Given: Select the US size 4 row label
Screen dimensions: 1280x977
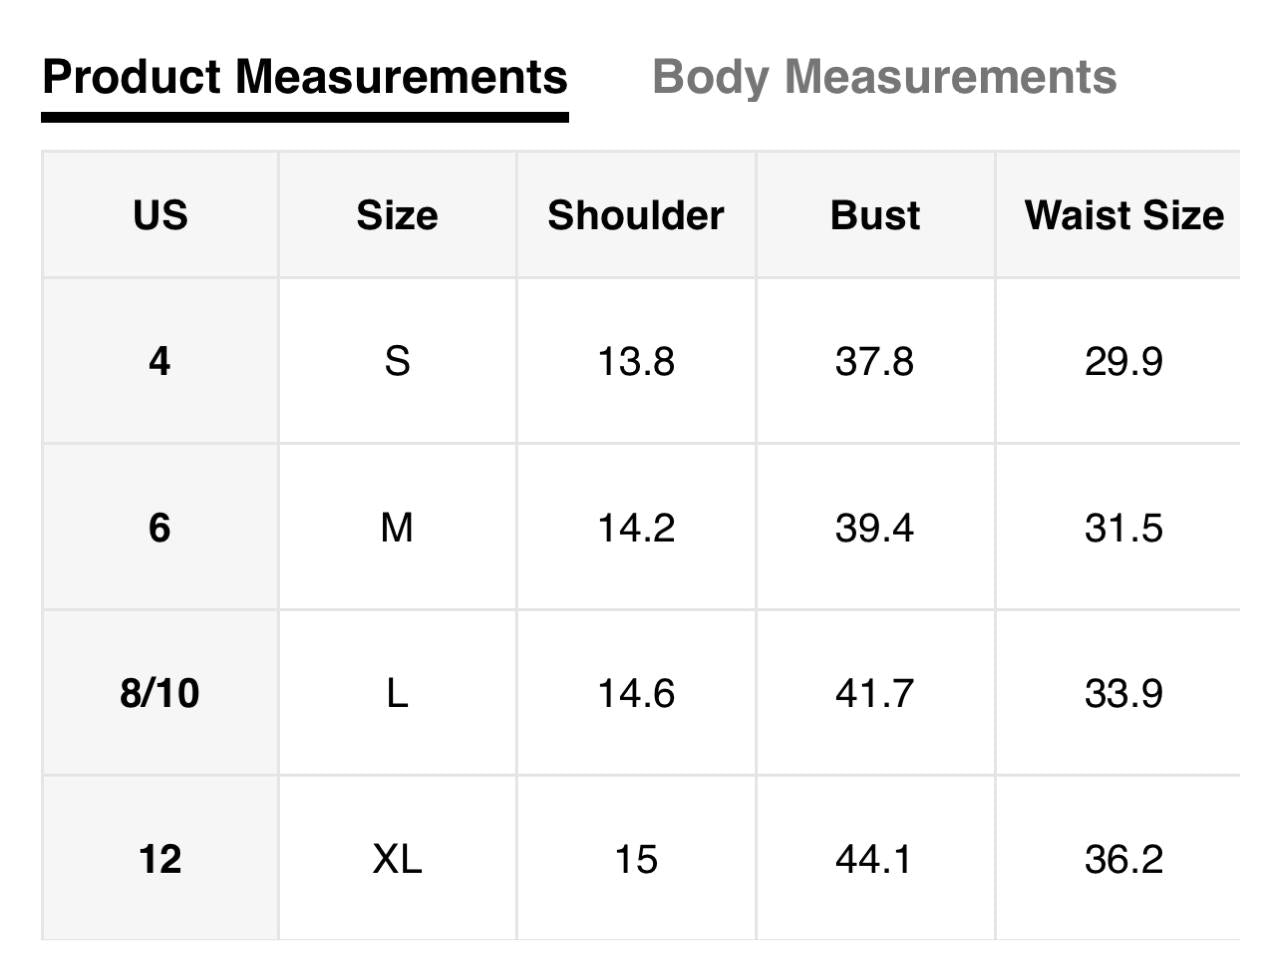Looking at the screenshot, I should point(160,361).
